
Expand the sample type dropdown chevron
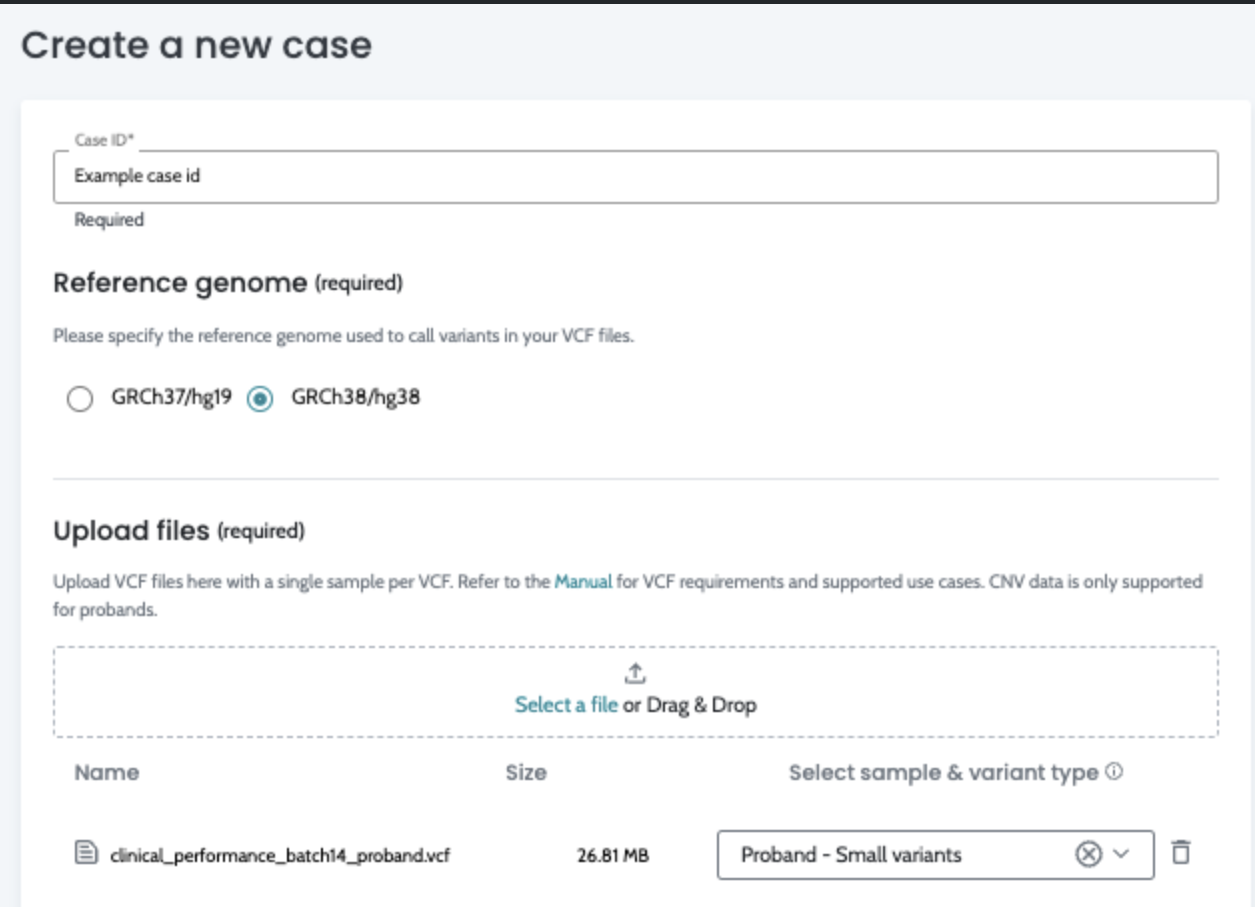[1121, 854]
